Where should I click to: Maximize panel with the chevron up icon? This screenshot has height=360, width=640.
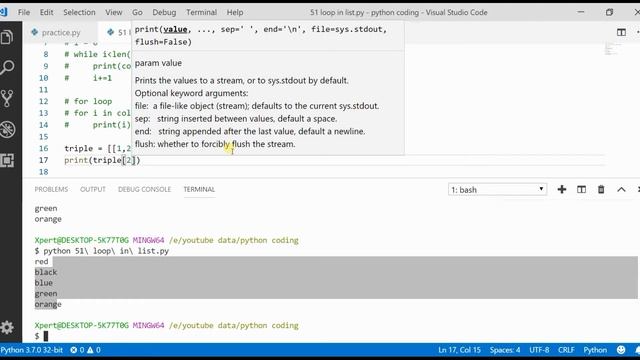(x=621, y=189)
